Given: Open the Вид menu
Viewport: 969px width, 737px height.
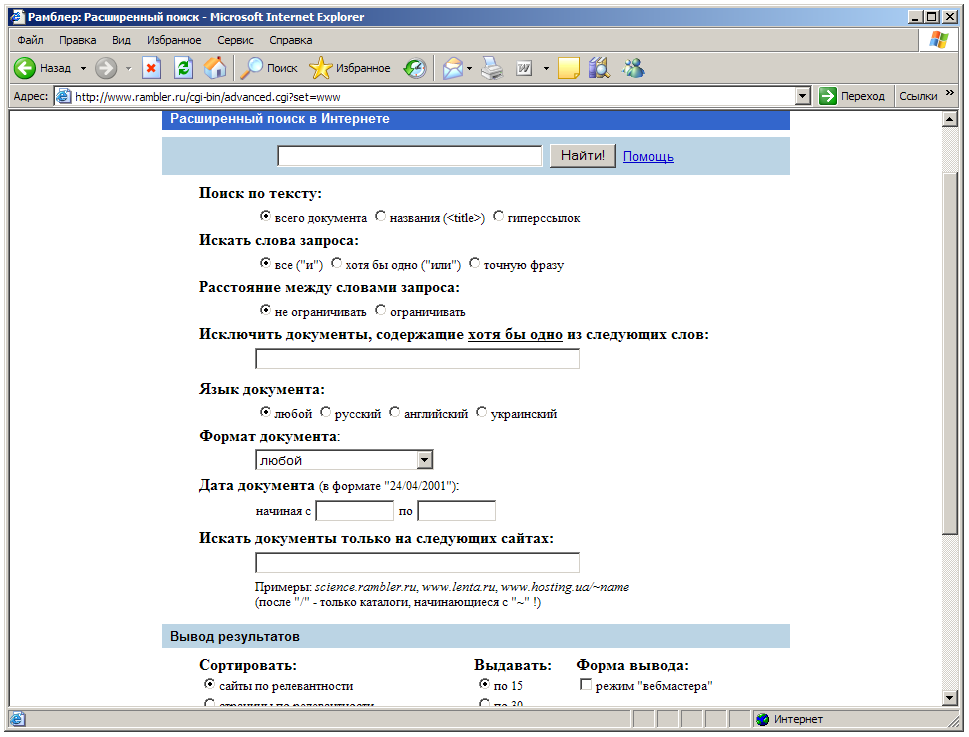Looking at the screenshot, I should tap(121, 40).
